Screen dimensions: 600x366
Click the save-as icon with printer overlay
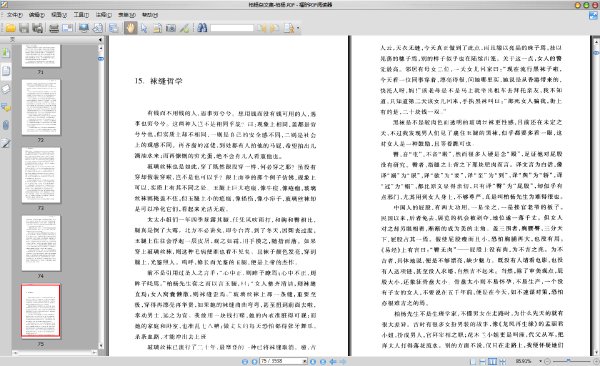click(37, 28)
